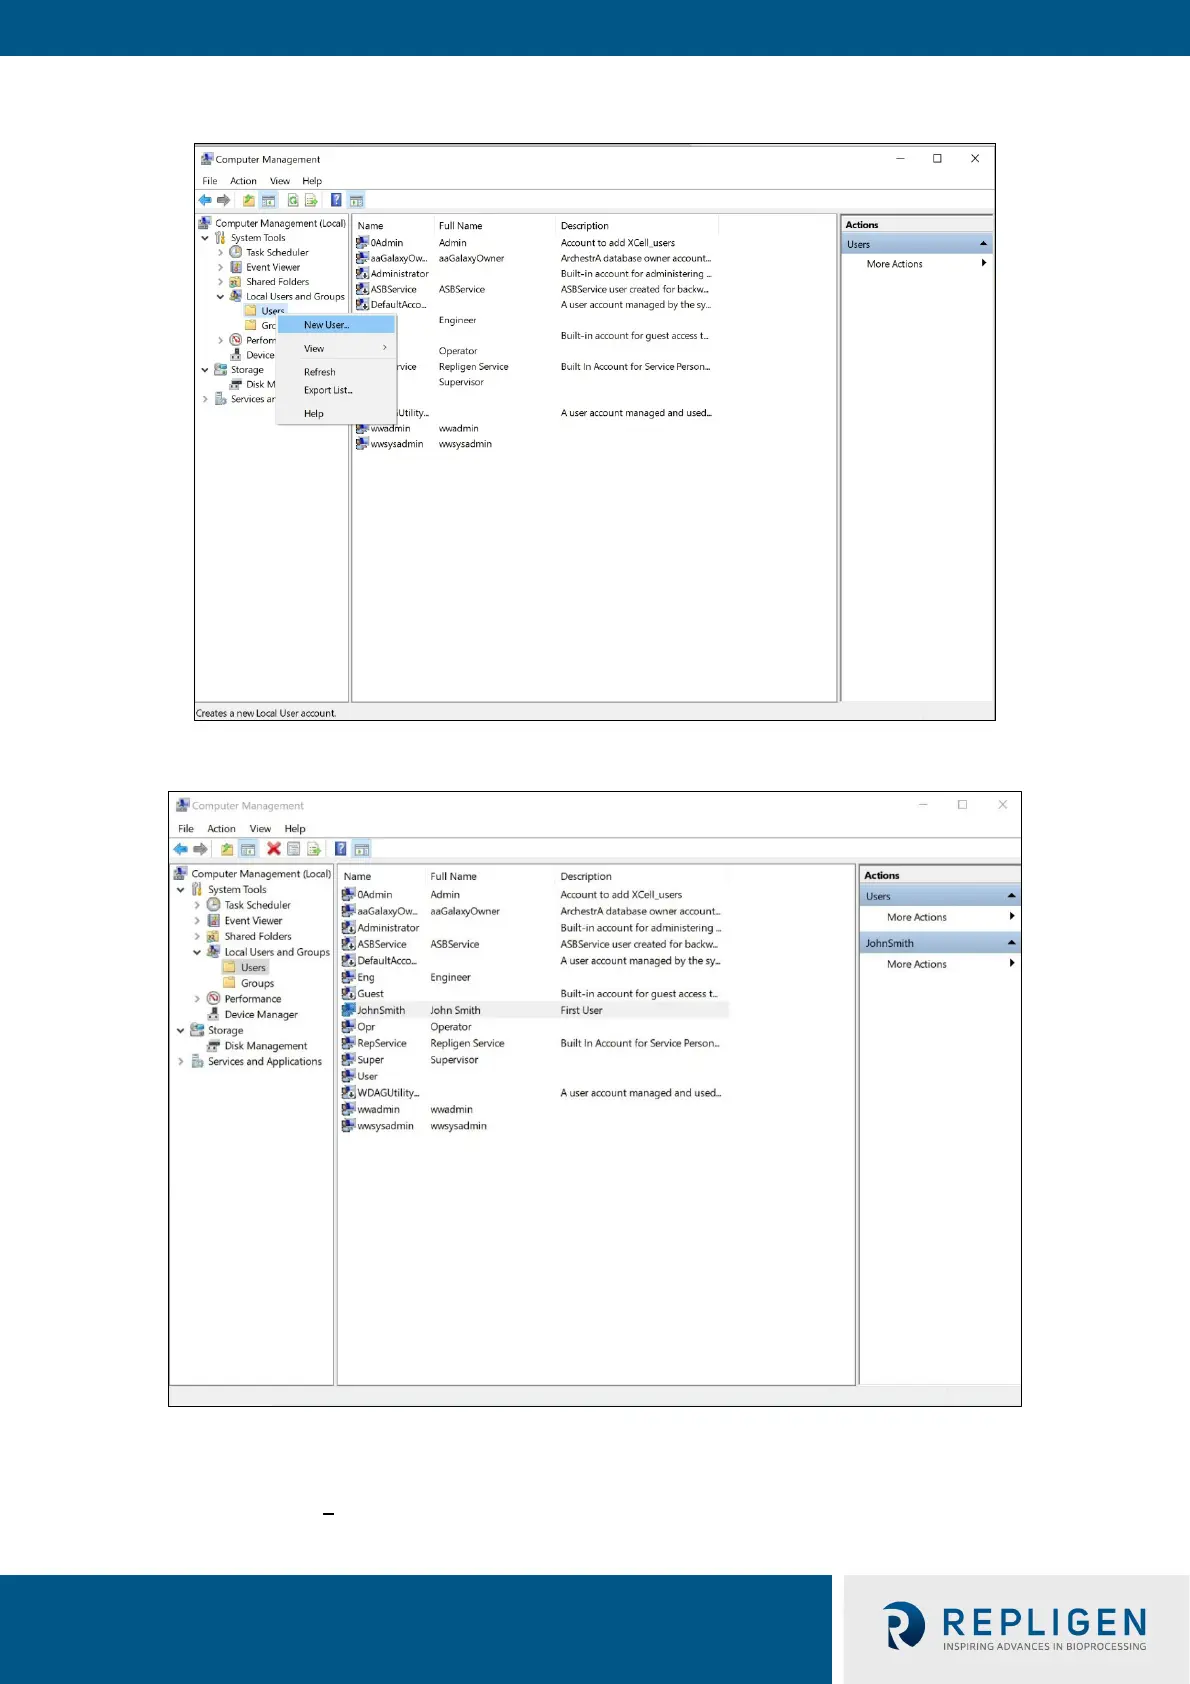Click Back arrow in lower window toolbar

[x=181, y=849]
